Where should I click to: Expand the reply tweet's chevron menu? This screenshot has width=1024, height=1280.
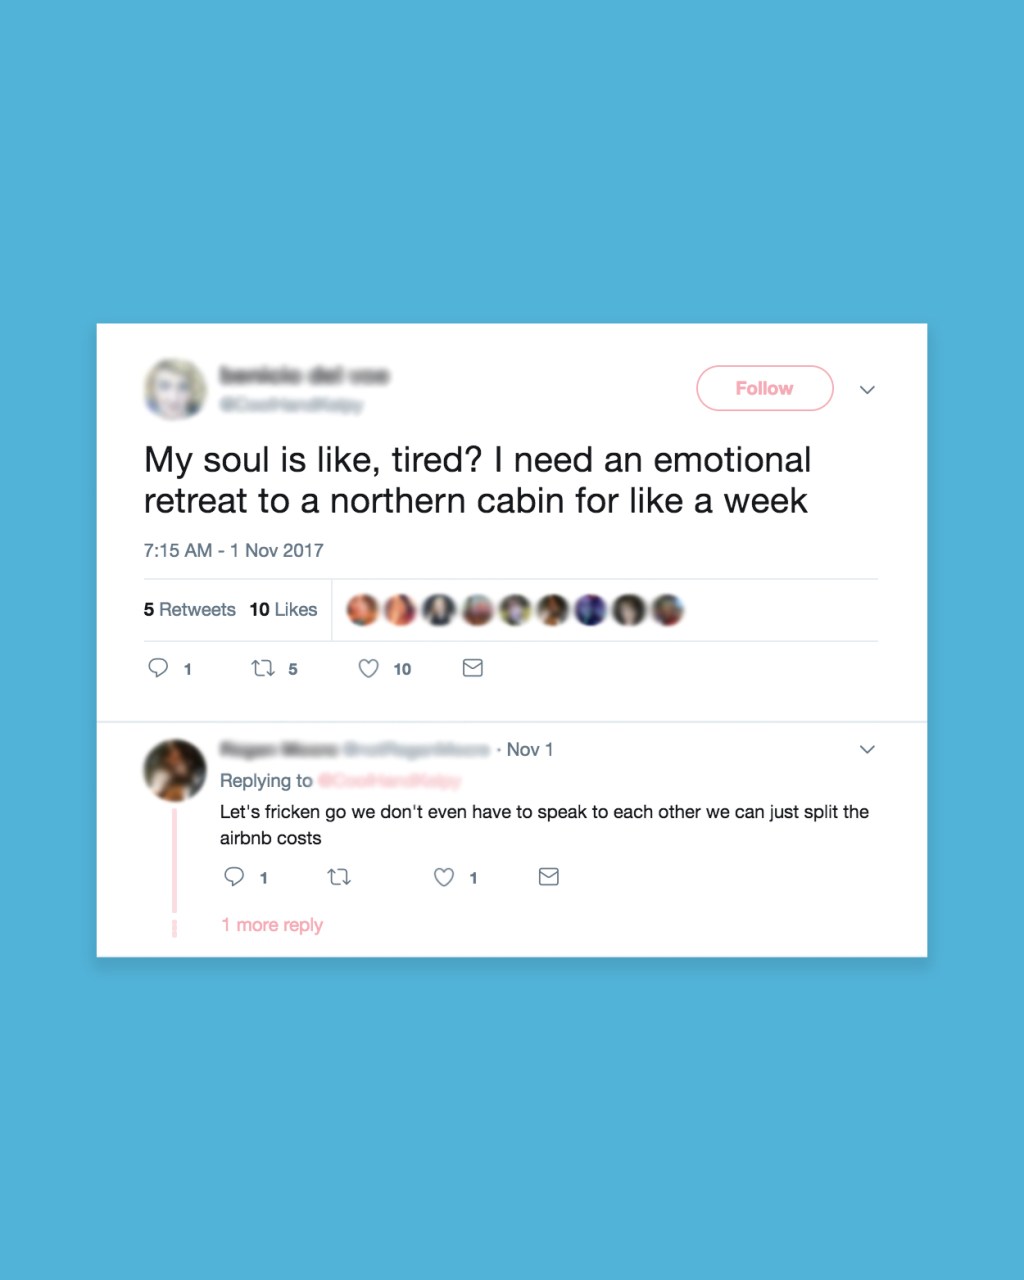point(867,749)
